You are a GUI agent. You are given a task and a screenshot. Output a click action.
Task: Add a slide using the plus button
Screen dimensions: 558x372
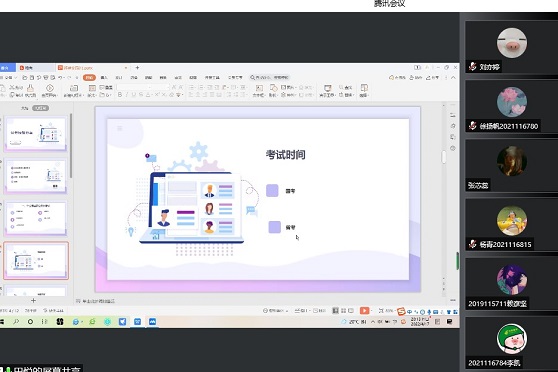coord(33,300)
